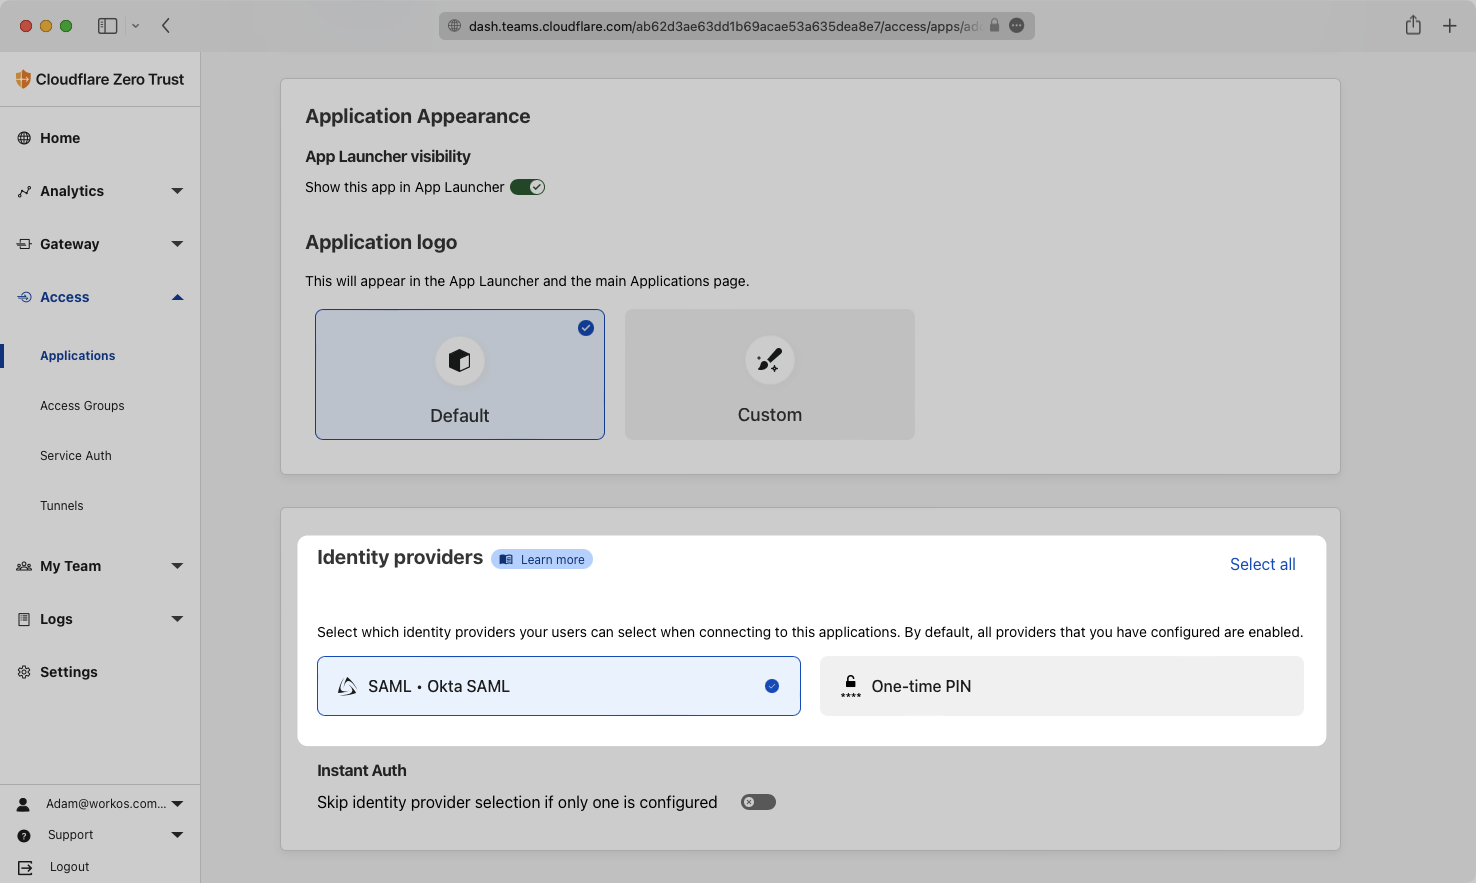1476x883 pixels.
Task: Click the Logs icon in the sidebar
Action: pos(24,618)
